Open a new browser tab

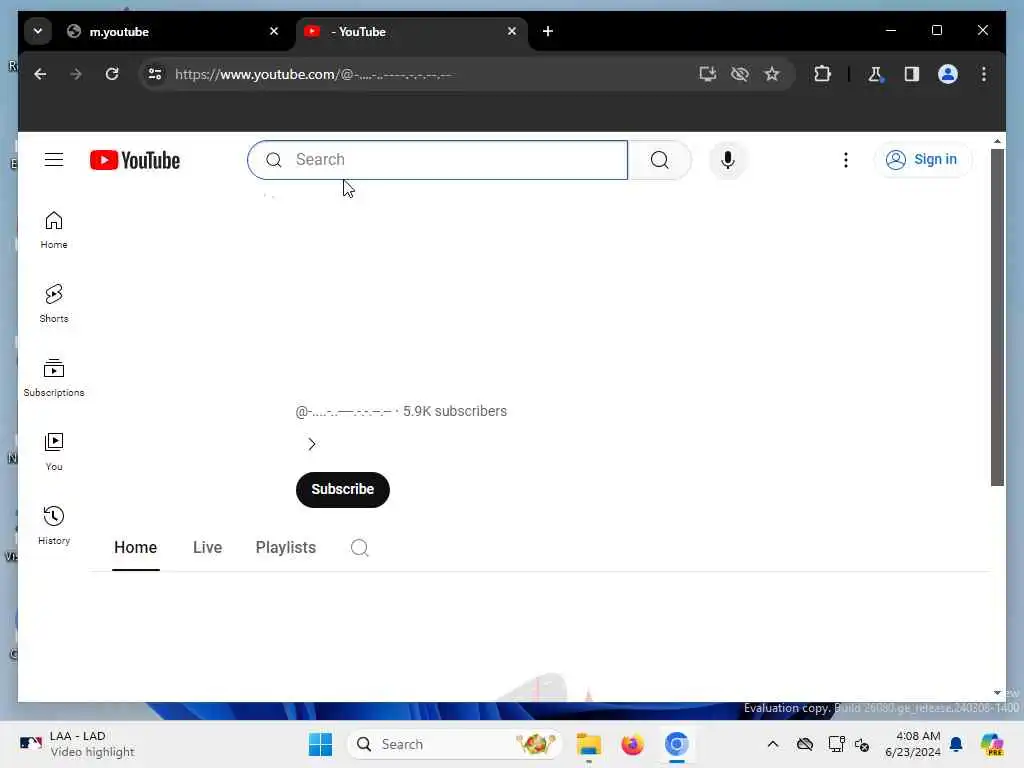[548, 31]
